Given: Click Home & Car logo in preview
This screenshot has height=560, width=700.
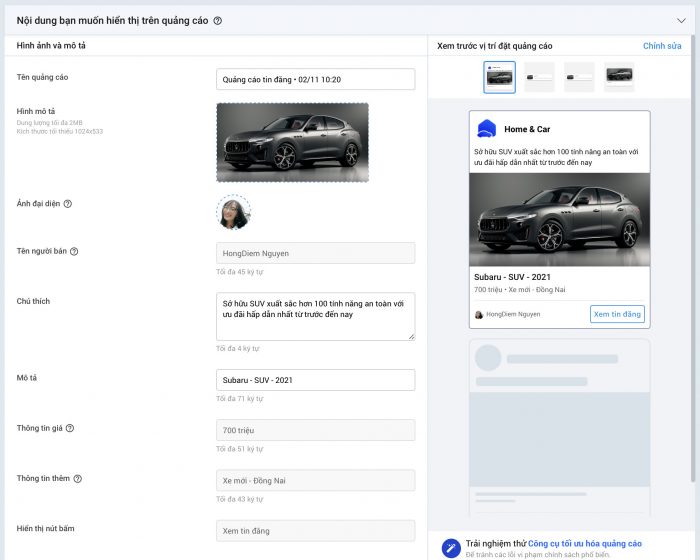Looking at the screenshot, I should click(x=487, y=129).
